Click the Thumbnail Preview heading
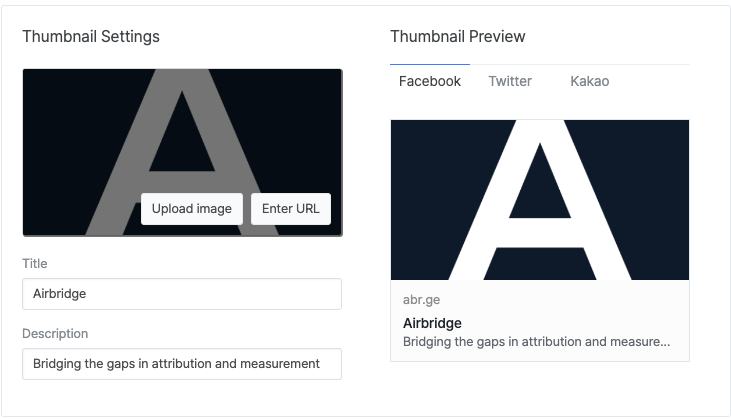The image size is (731, 419). point(458,37)
